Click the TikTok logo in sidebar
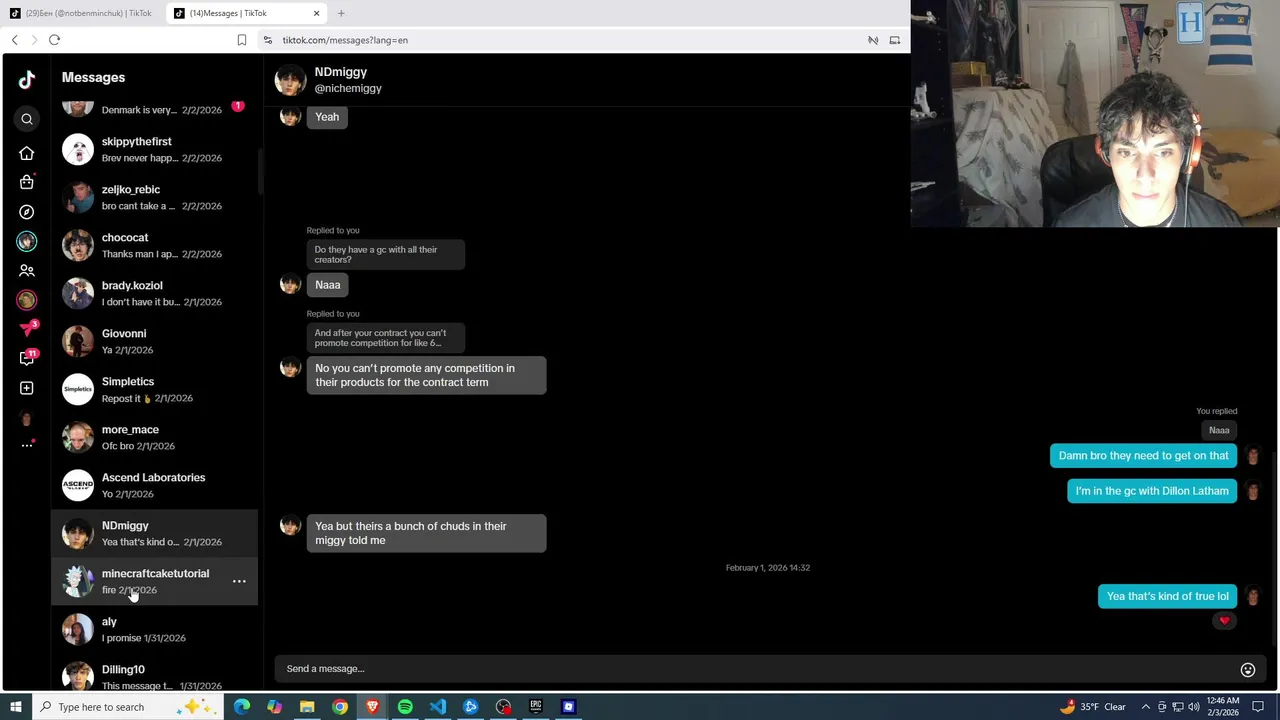 27,80
